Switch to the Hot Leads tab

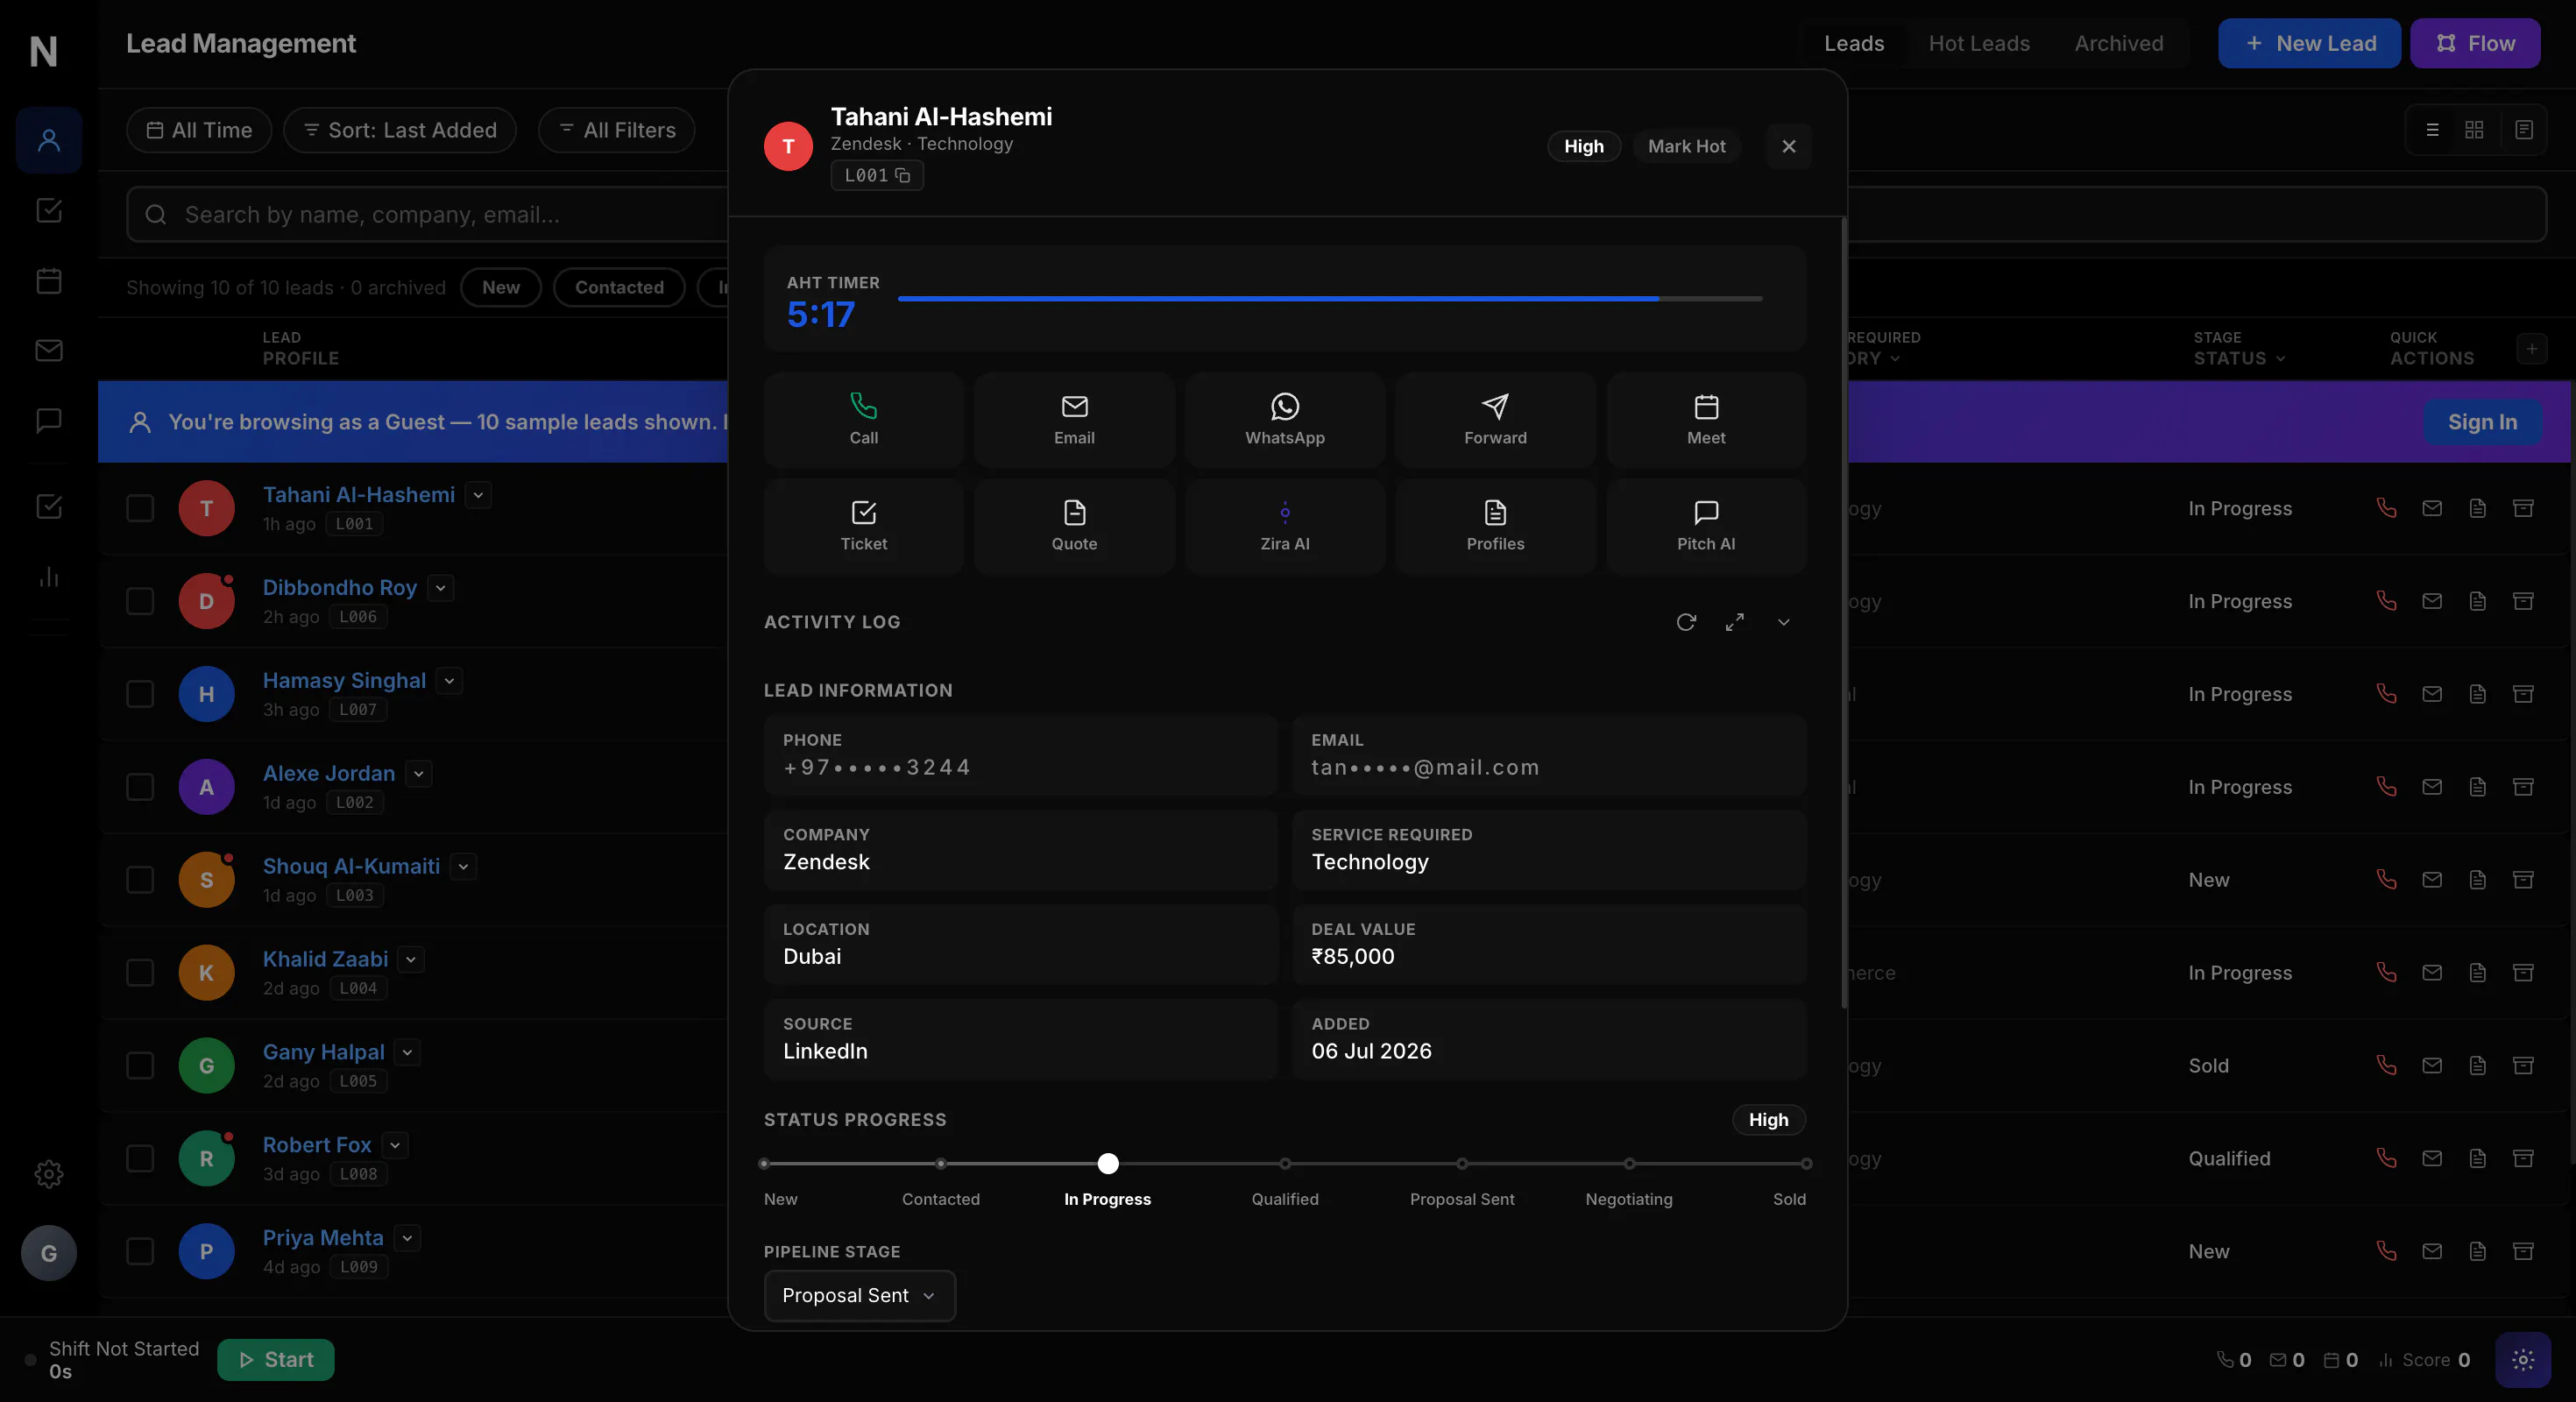1979,43
